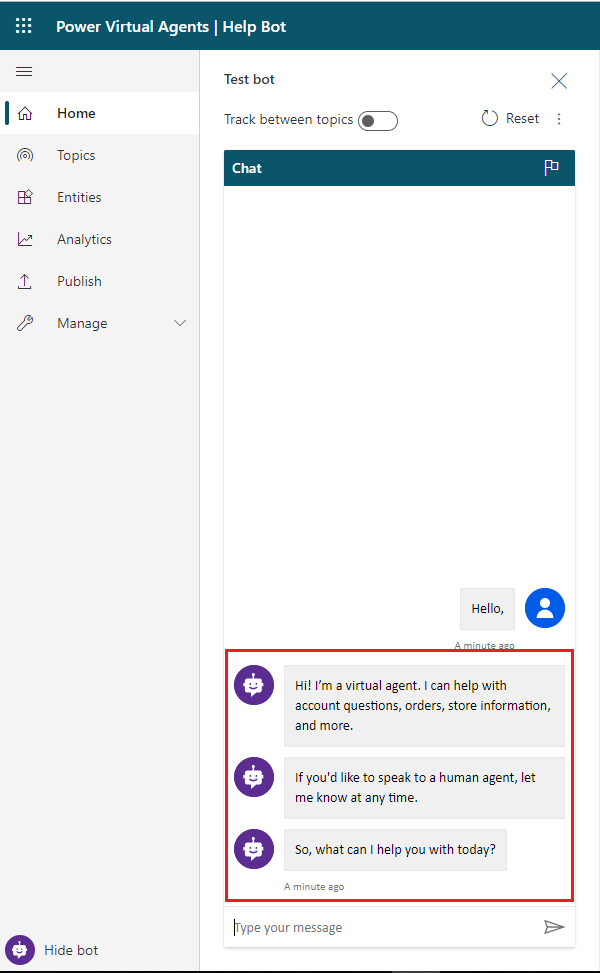Image resolution: width=600 pixels, height=973 pixels.
Task: Toggle Track between topics switch
Action: coord(378,120)
